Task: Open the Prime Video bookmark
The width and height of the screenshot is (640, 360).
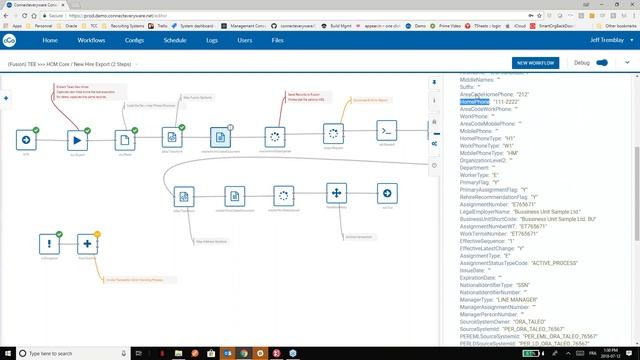Action: pos(446,26)
